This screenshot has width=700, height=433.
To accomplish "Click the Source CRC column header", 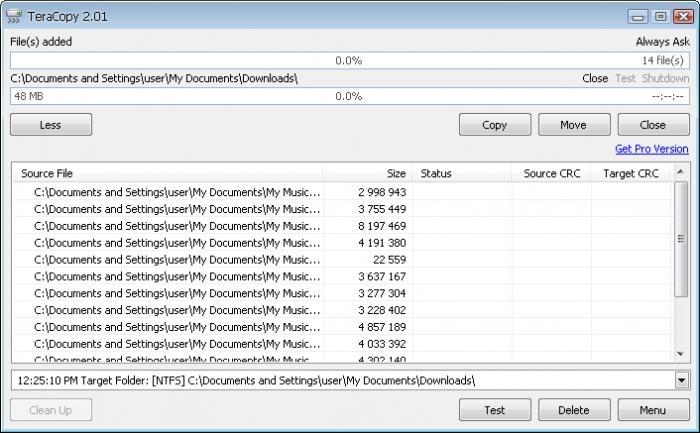I will (551, 173).
